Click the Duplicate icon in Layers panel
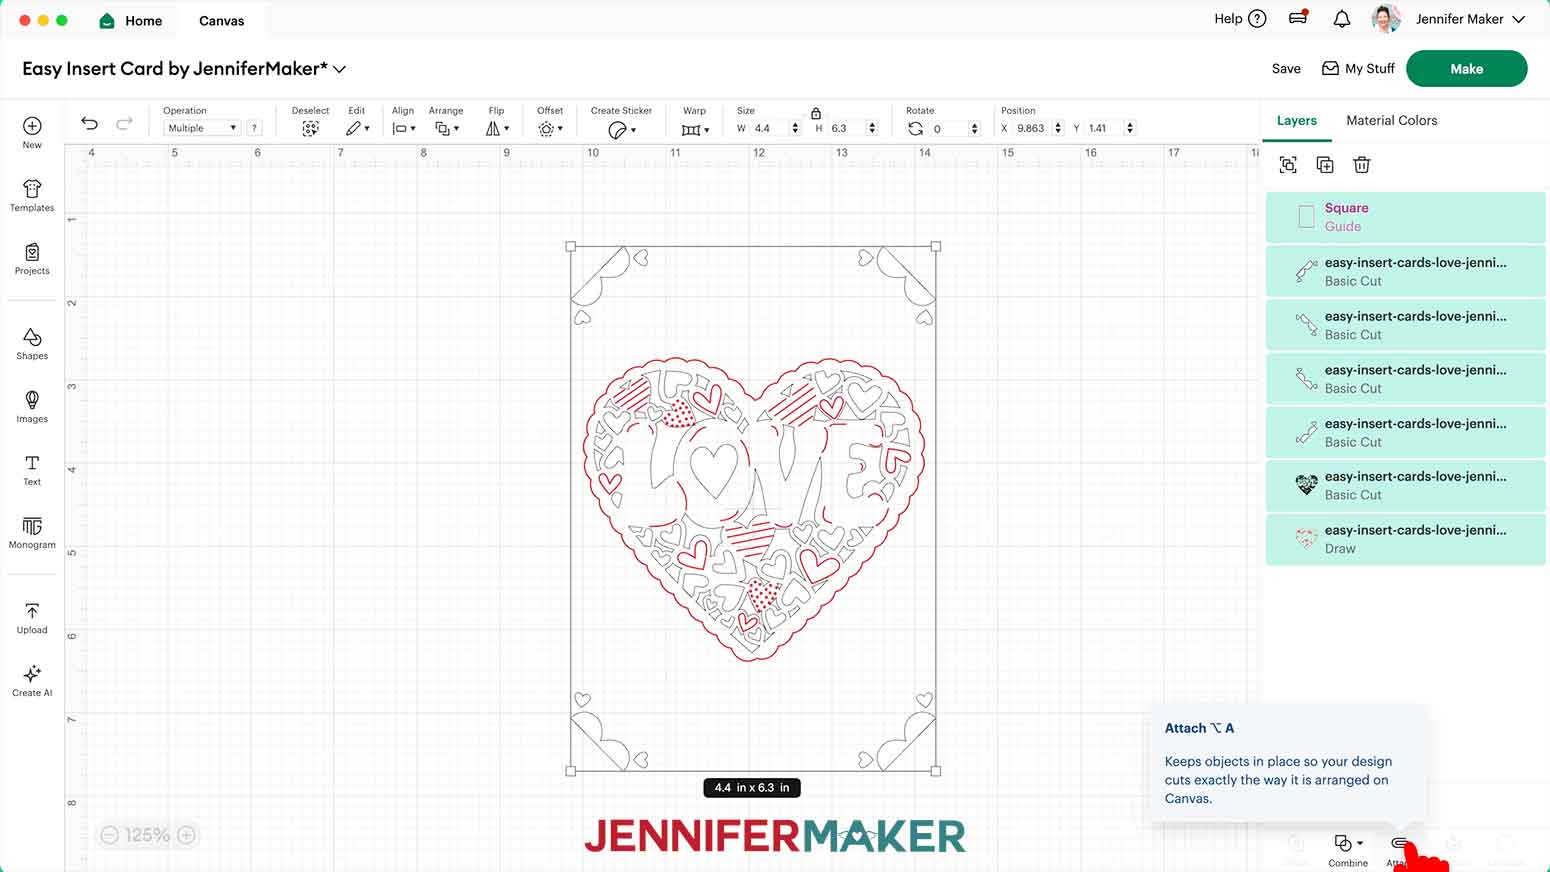Image resolution: width=1550 pixels, height=872 pixels. tap(1325, 165)
